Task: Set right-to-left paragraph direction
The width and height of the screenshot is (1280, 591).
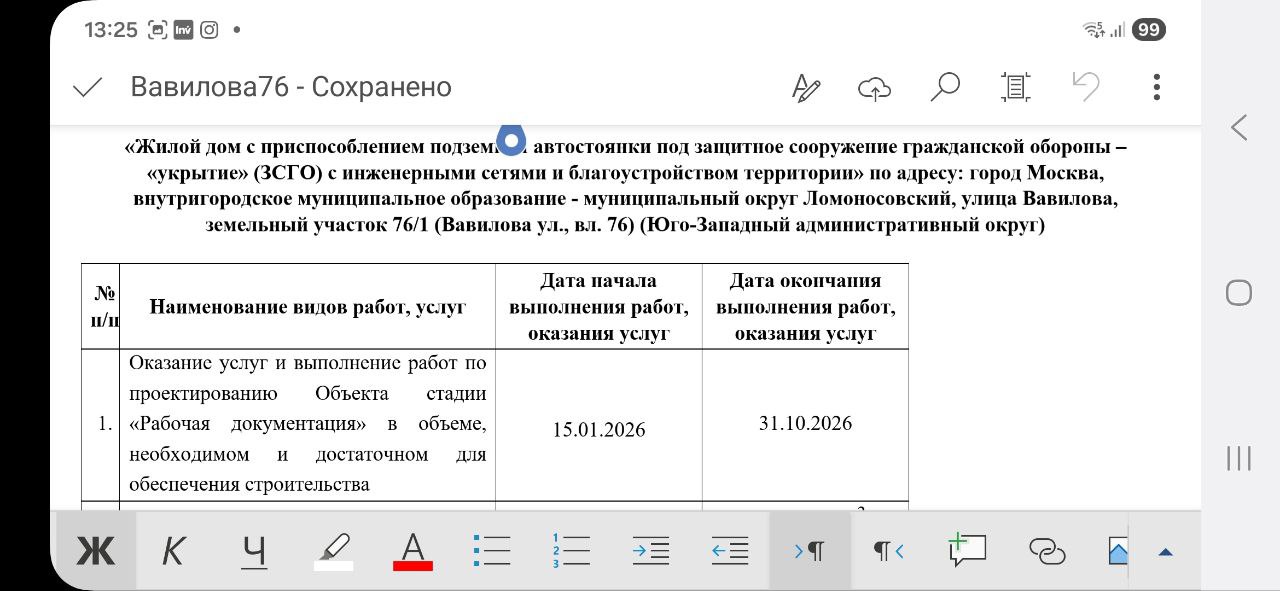Action: pos(889,551)
